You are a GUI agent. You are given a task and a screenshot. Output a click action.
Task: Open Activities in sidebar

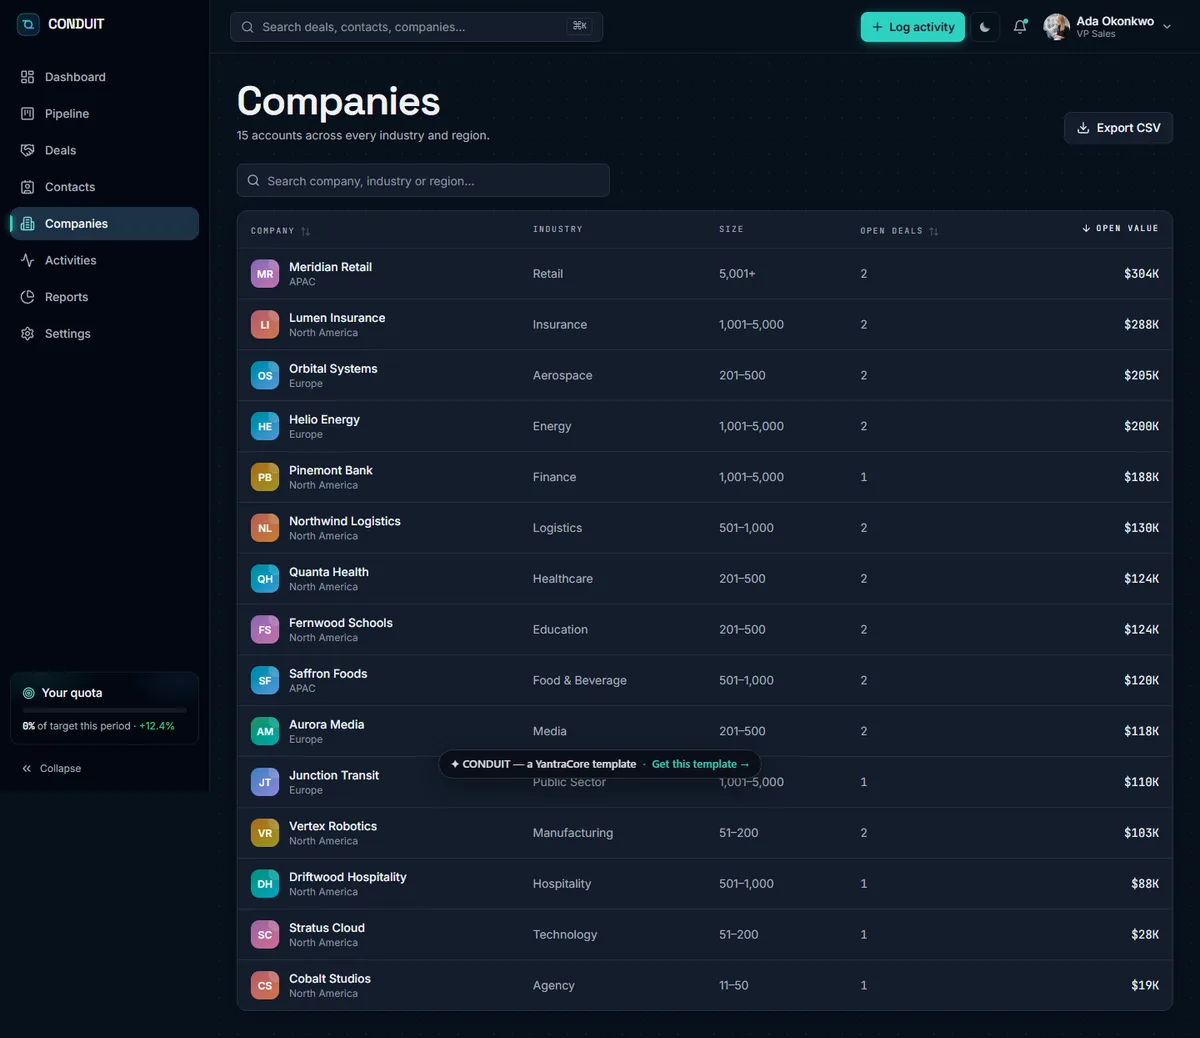coord(104,260)
